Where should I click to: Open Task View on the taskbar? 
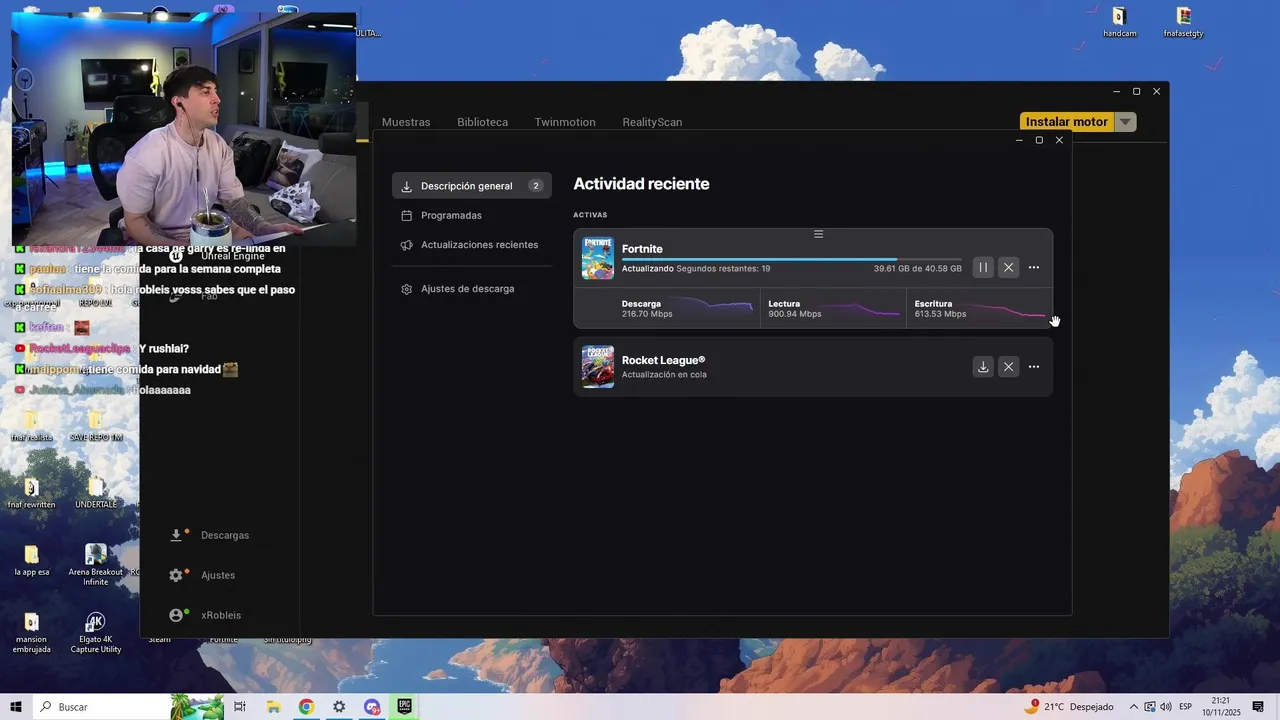pyautogui.click(x=240, y=707)
